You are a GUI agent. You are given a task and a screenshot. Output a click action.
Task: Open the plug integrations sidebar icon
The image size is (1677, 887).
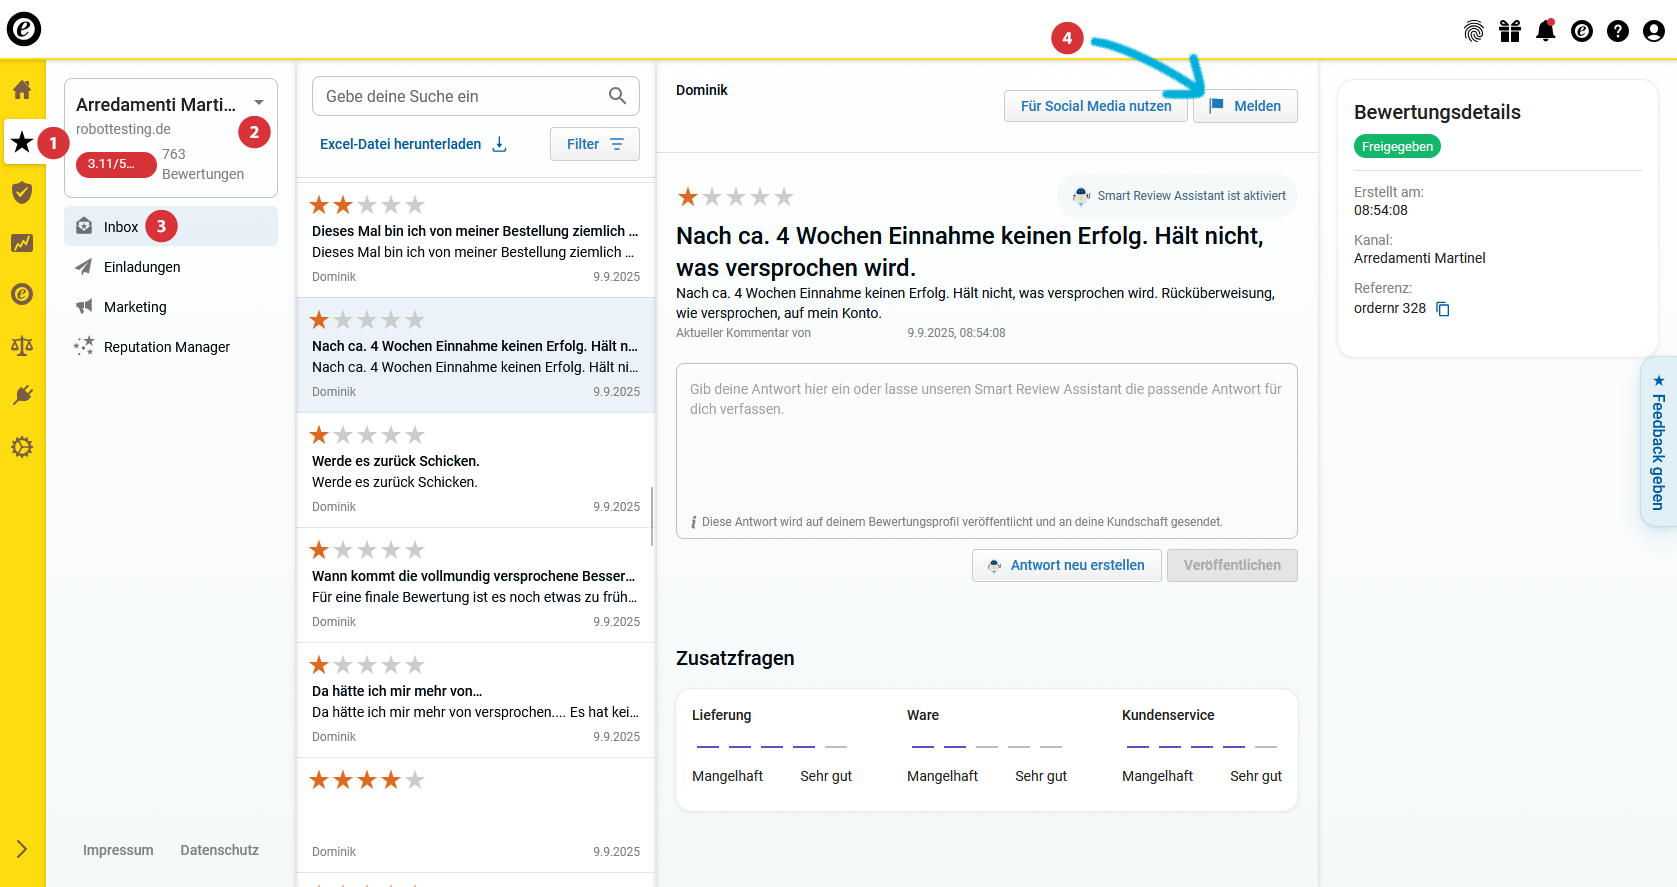tap(22, 396)
